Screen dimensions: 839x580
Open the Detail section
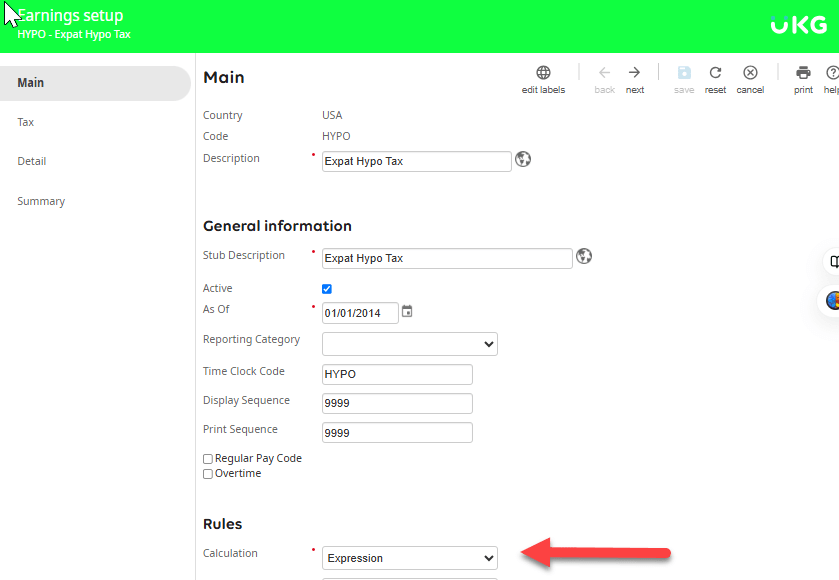pos(32,161)
